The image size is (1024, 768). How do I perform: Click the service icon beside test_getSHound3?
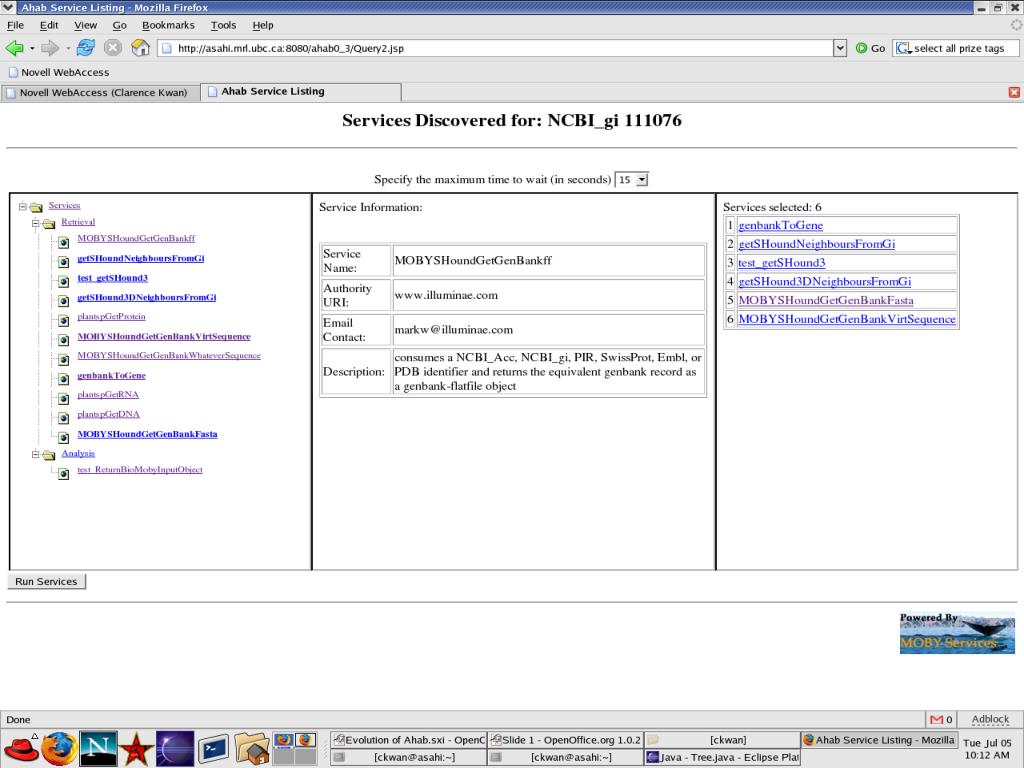click(63, 281)
